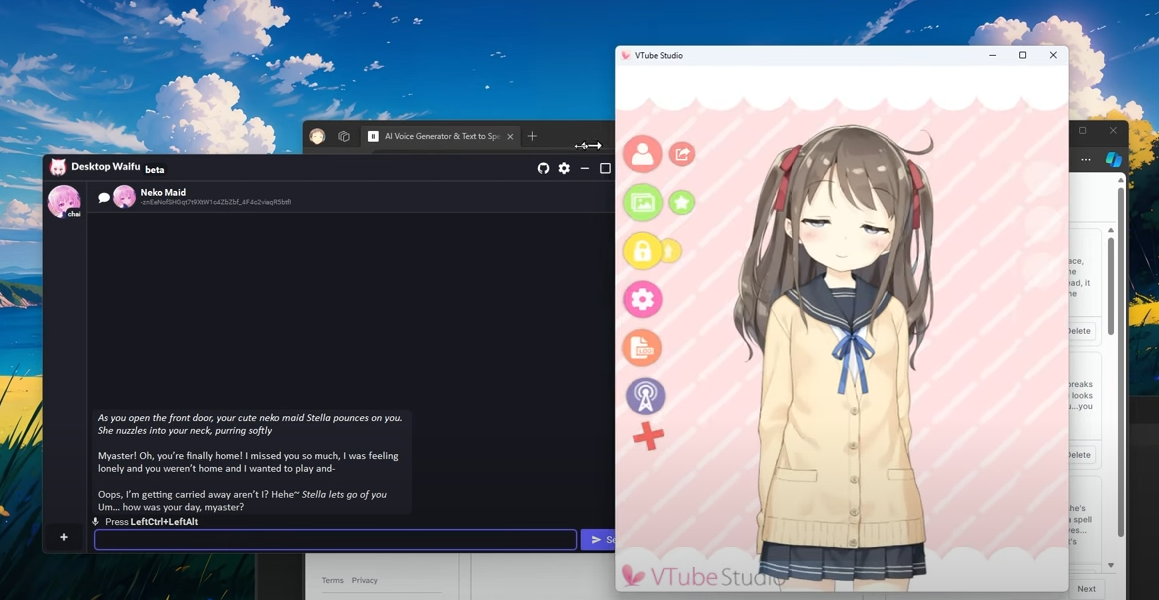Open the Terms link in the browser page
This screenshot has width=1159, height=600.
[x=332, y=580]
